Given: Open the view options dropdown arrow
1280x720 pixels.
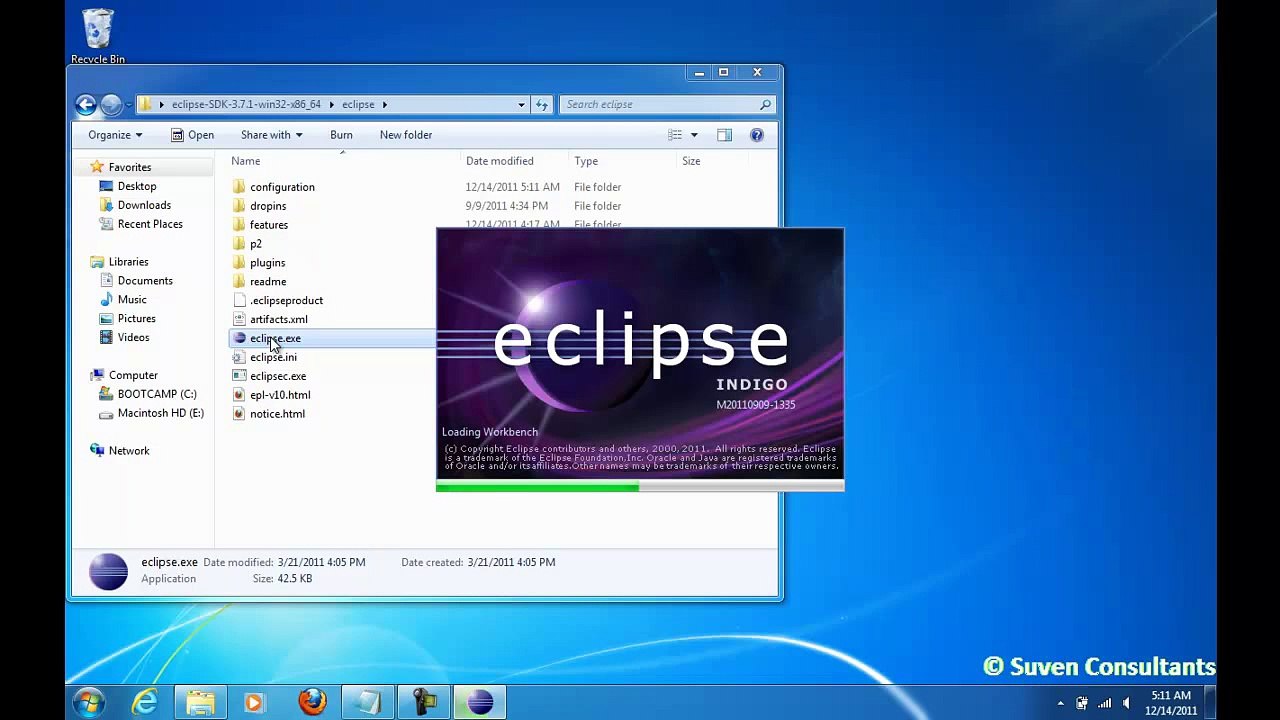Looking at the screenshot, I should pos(694,135).
